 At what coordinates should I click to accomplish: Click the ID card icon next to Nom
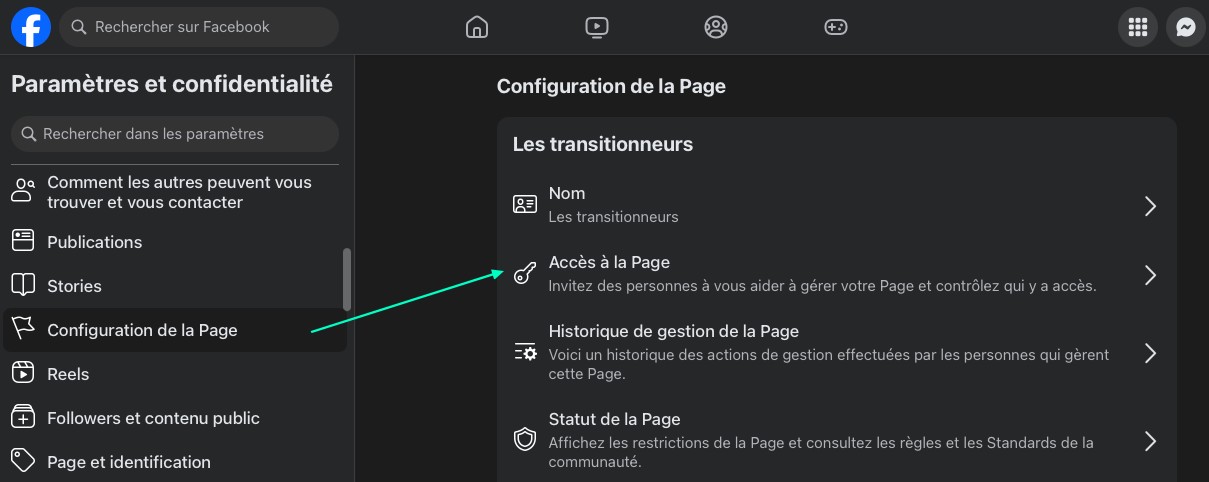pyautogui.click(x=525, y=205)
